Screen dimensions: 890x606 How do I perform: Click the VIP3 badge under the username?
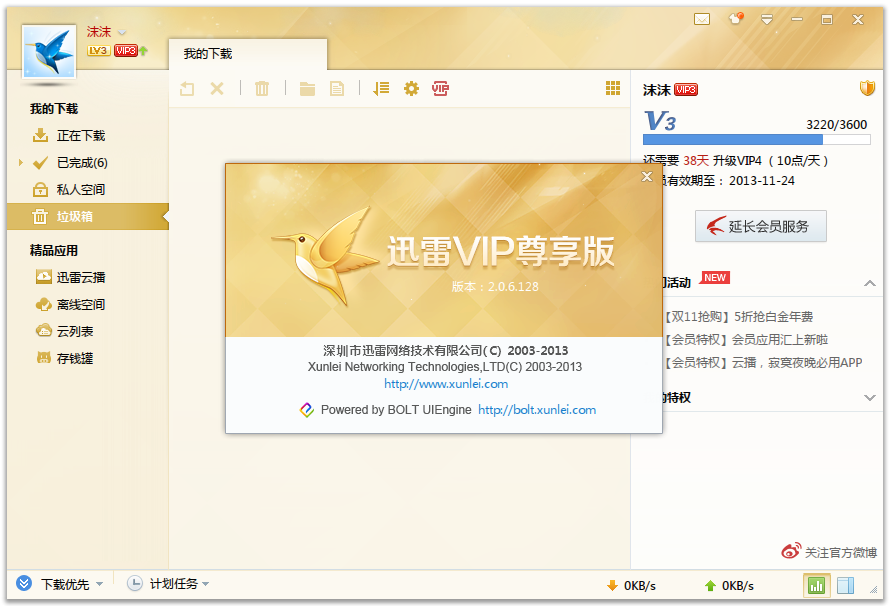(125, 50)
